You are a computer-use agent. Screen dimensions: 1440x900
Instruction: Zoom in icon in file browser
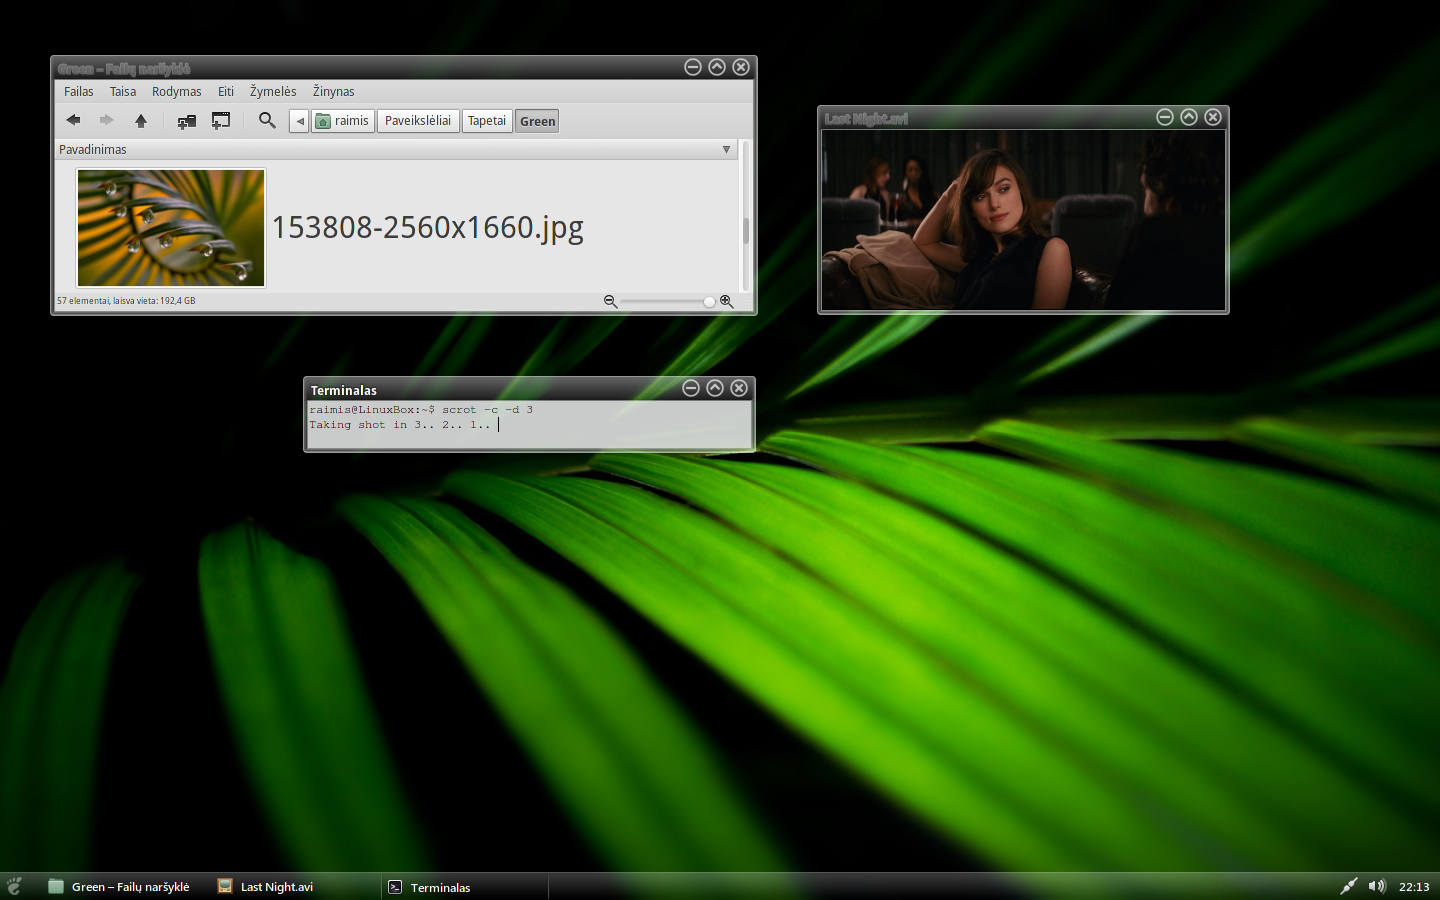point(727,301)
